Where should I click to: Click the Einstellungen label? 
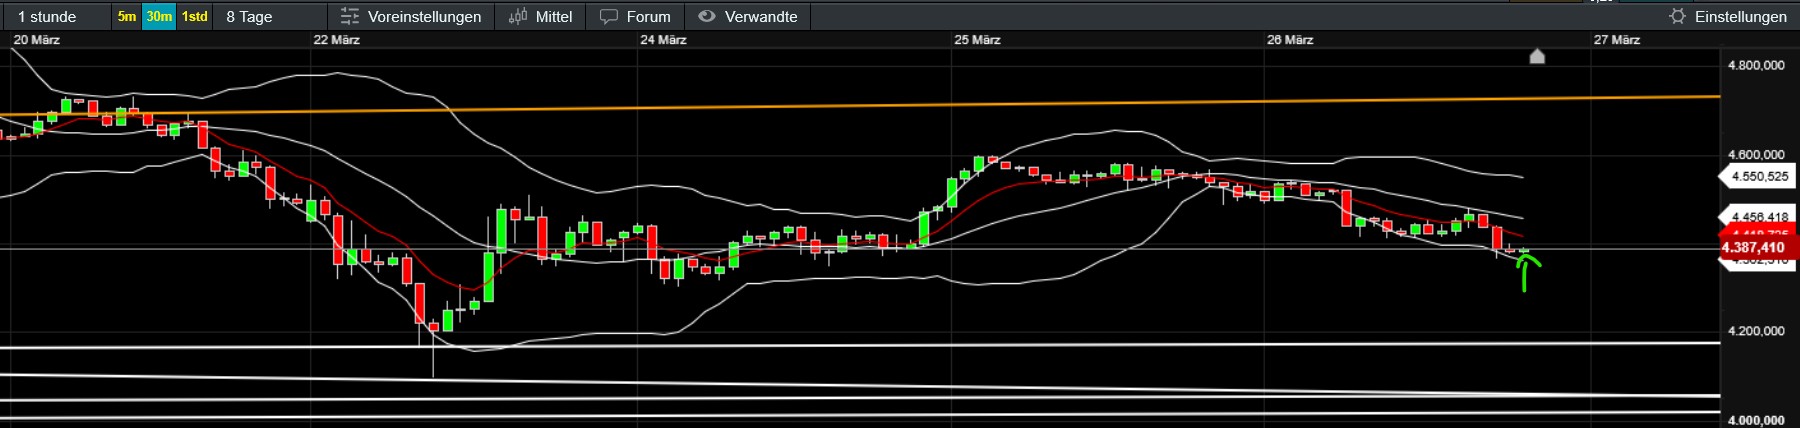coord(1740,16)
